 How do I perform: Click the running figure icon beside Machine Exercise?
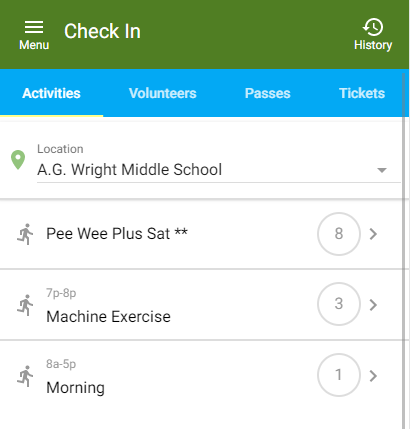coord(25,305)
